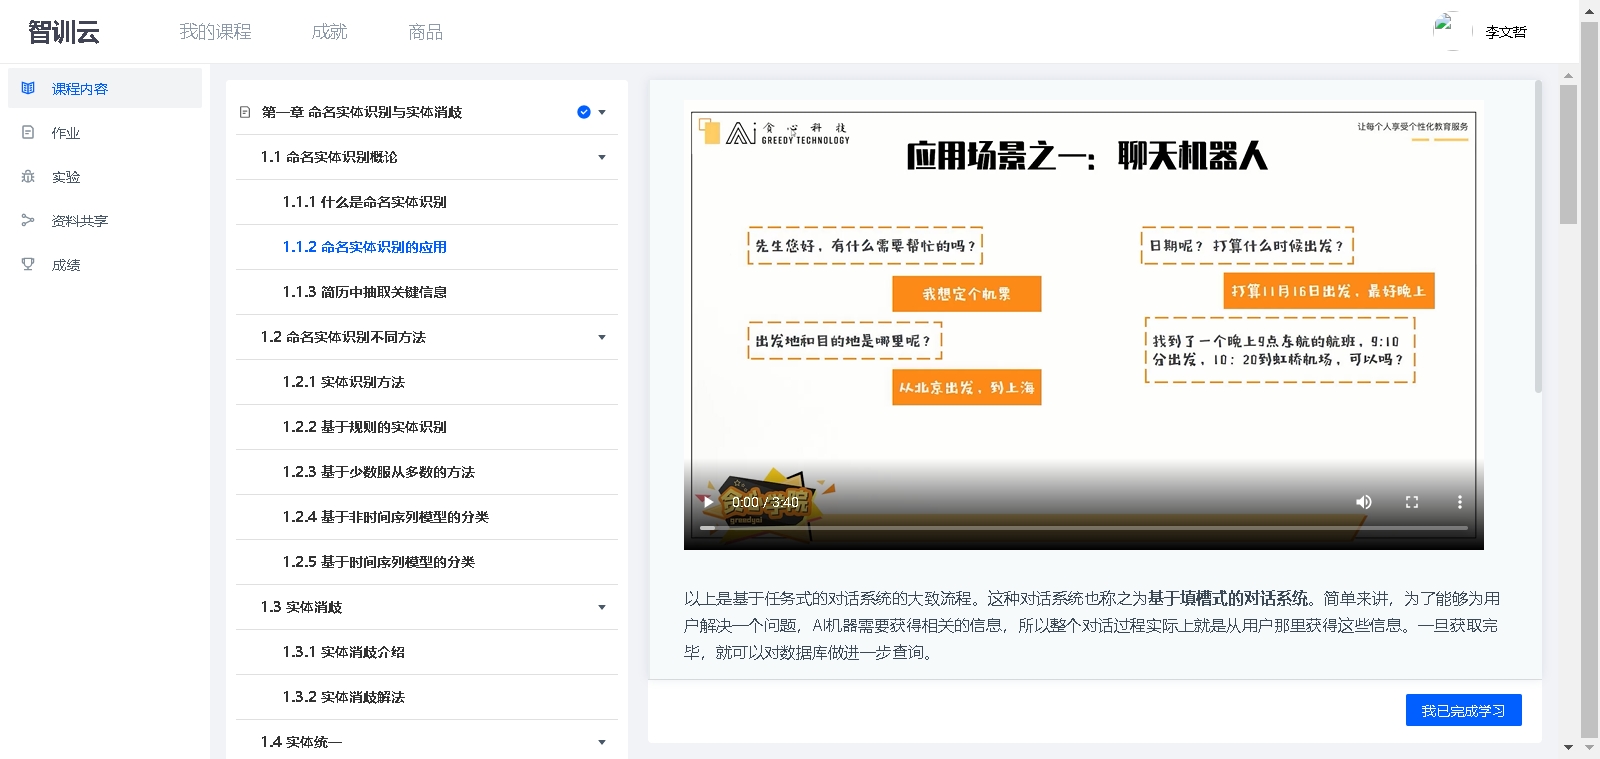Seek on the video progress bar
Image resolution: width=1600 pixels, height=759 pixels.
coord(1084,527)
